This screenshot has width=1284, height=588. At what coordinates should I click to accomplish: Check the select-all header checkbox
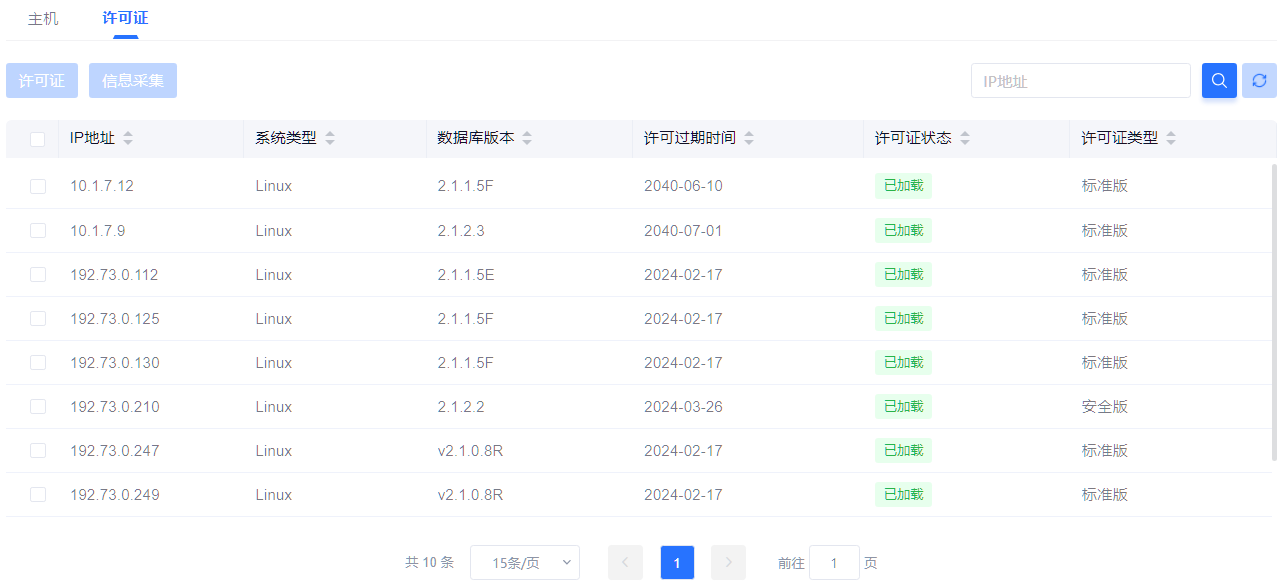pyautogui.click(x=38, y=139)
